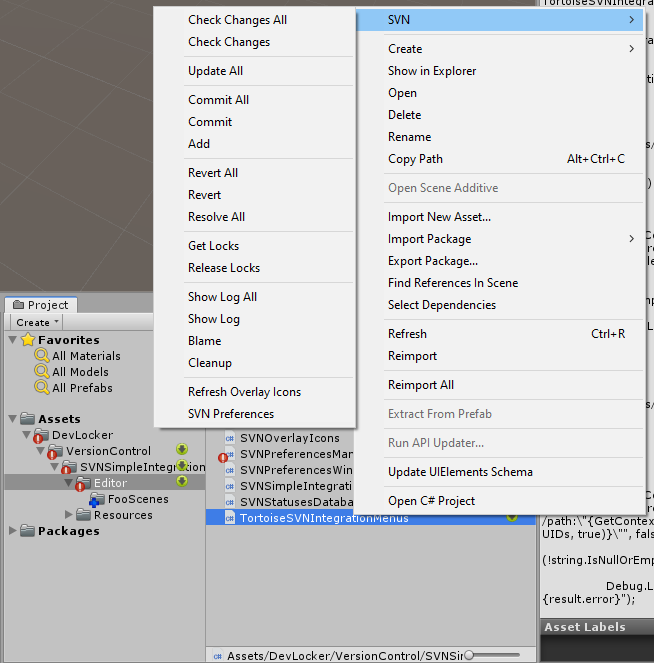654x663 pixels.
Task: Select Open in context menu
Action: tap(402, 93)
